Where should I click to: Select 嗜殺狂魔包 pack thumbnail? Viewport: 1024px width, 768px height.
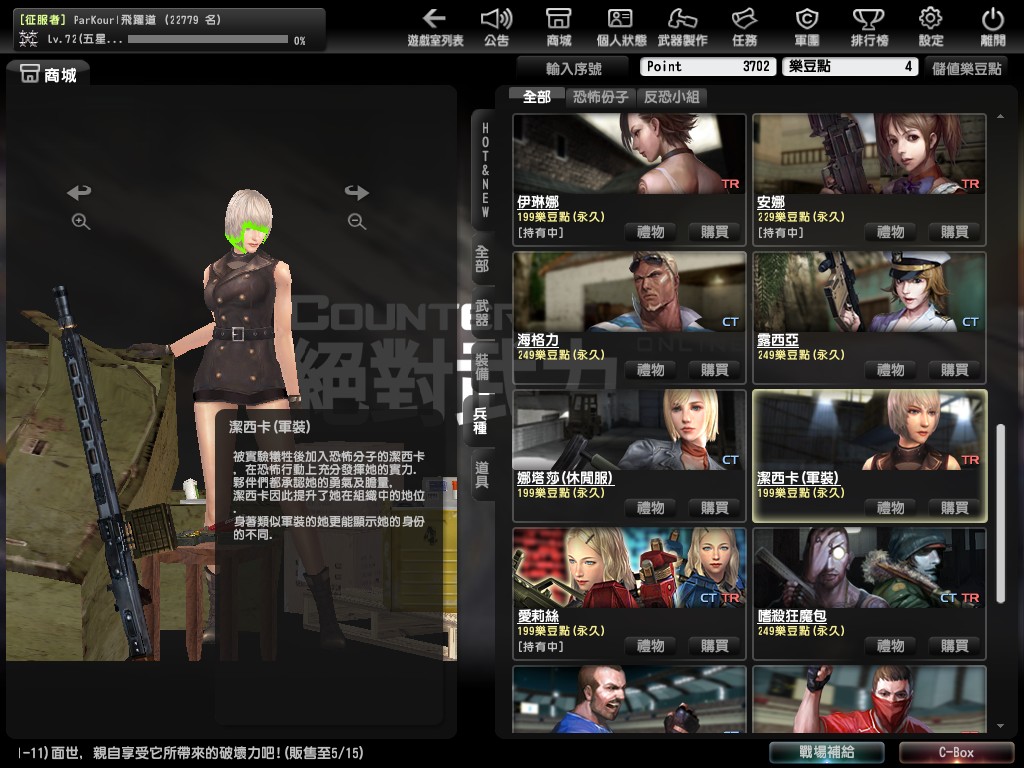click(x=869, y=568)
